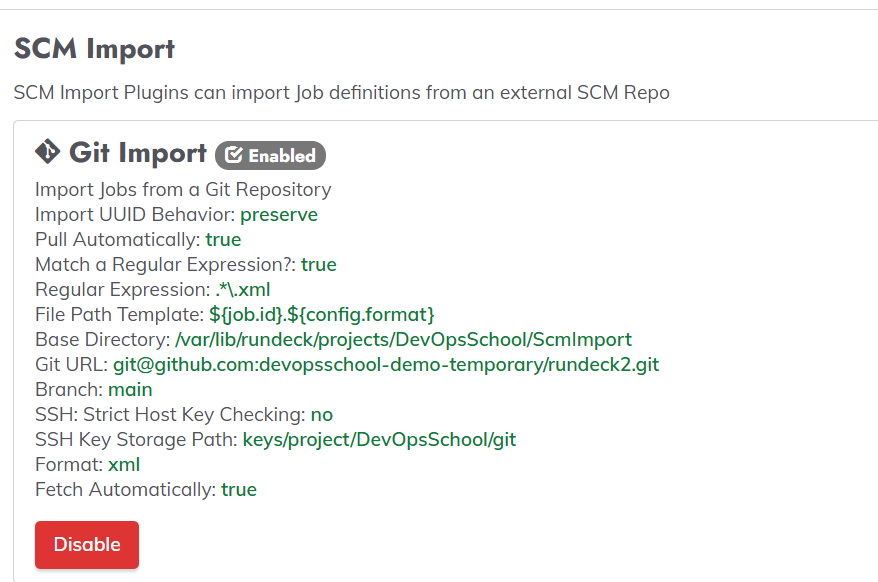Click the File Path Template value
878x582 pixels.
pyautogui.click(x=322, y=314)
